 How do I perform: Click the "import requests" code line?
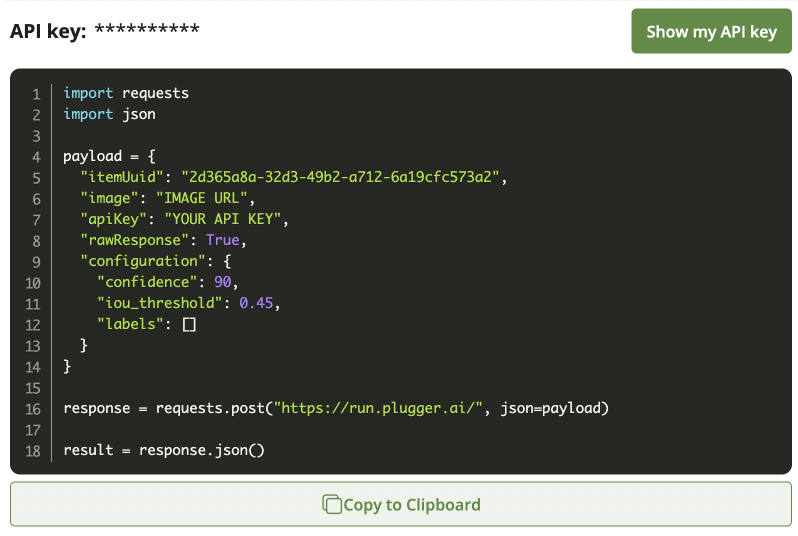(126, 93)
